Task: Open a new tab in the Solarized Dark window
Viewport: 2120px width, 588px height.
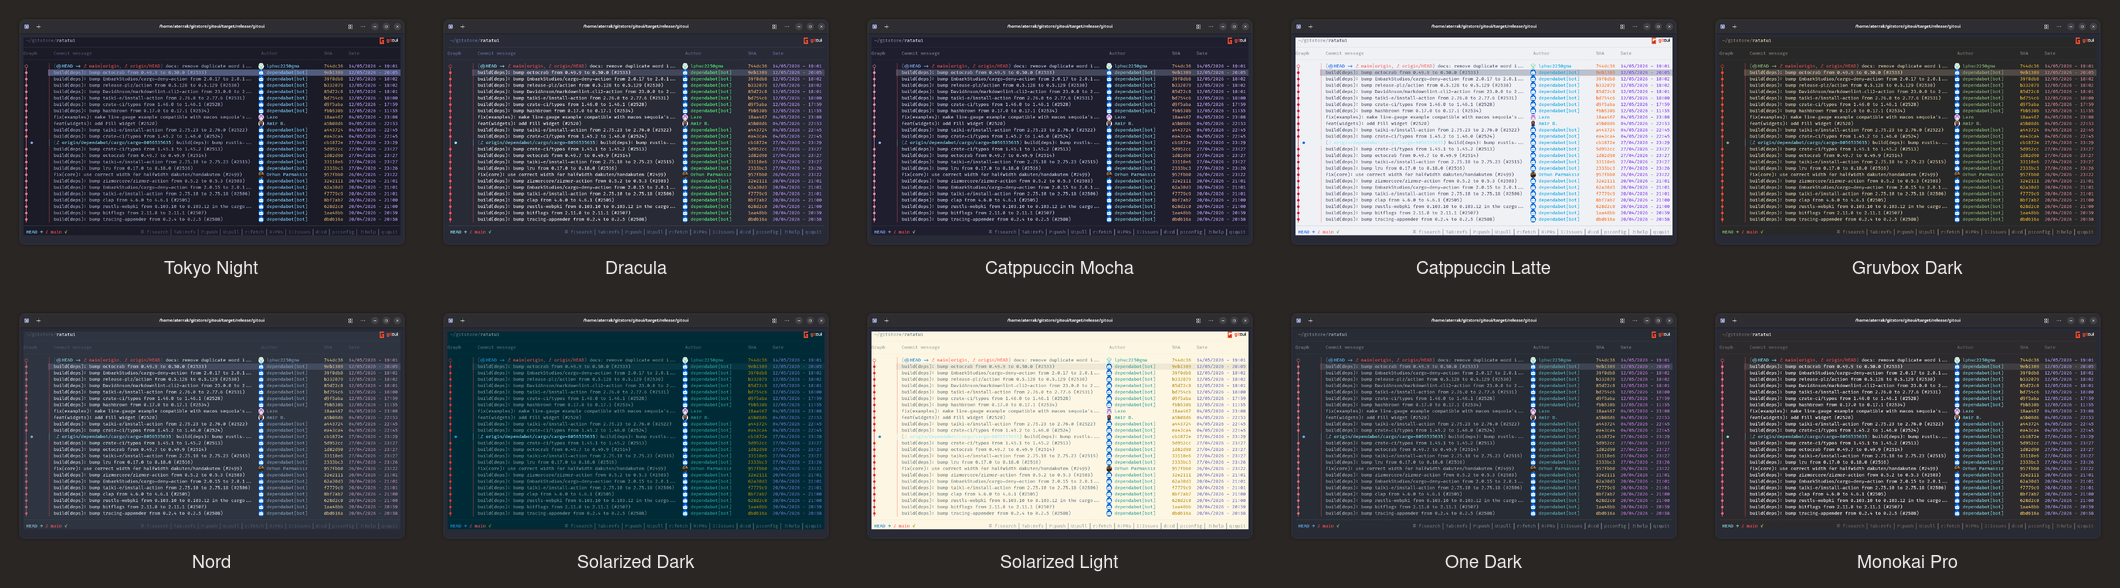Action: pos(462,321)
